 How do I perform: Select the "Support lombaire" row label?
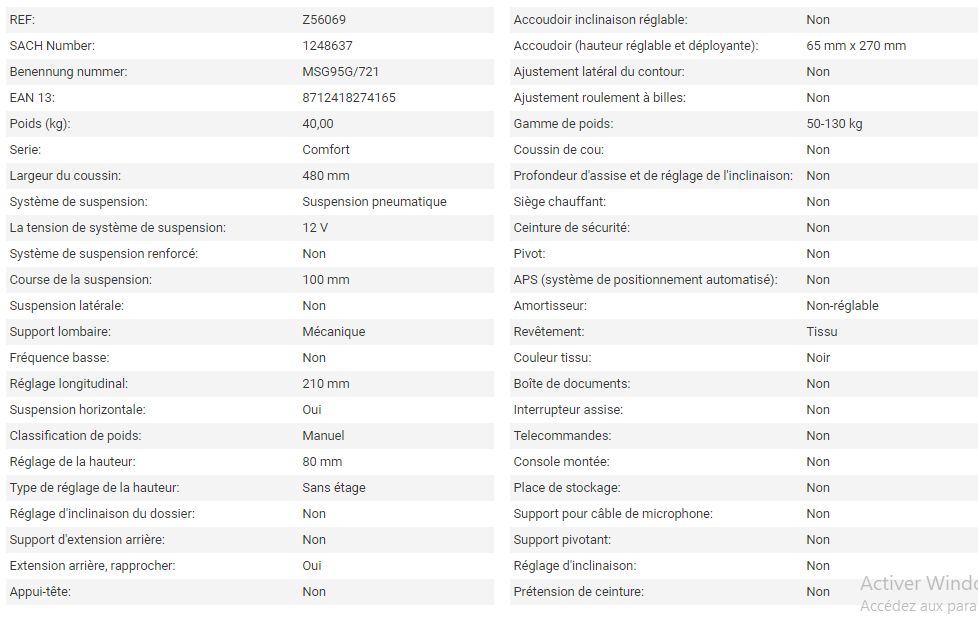(x=60, y=332)
